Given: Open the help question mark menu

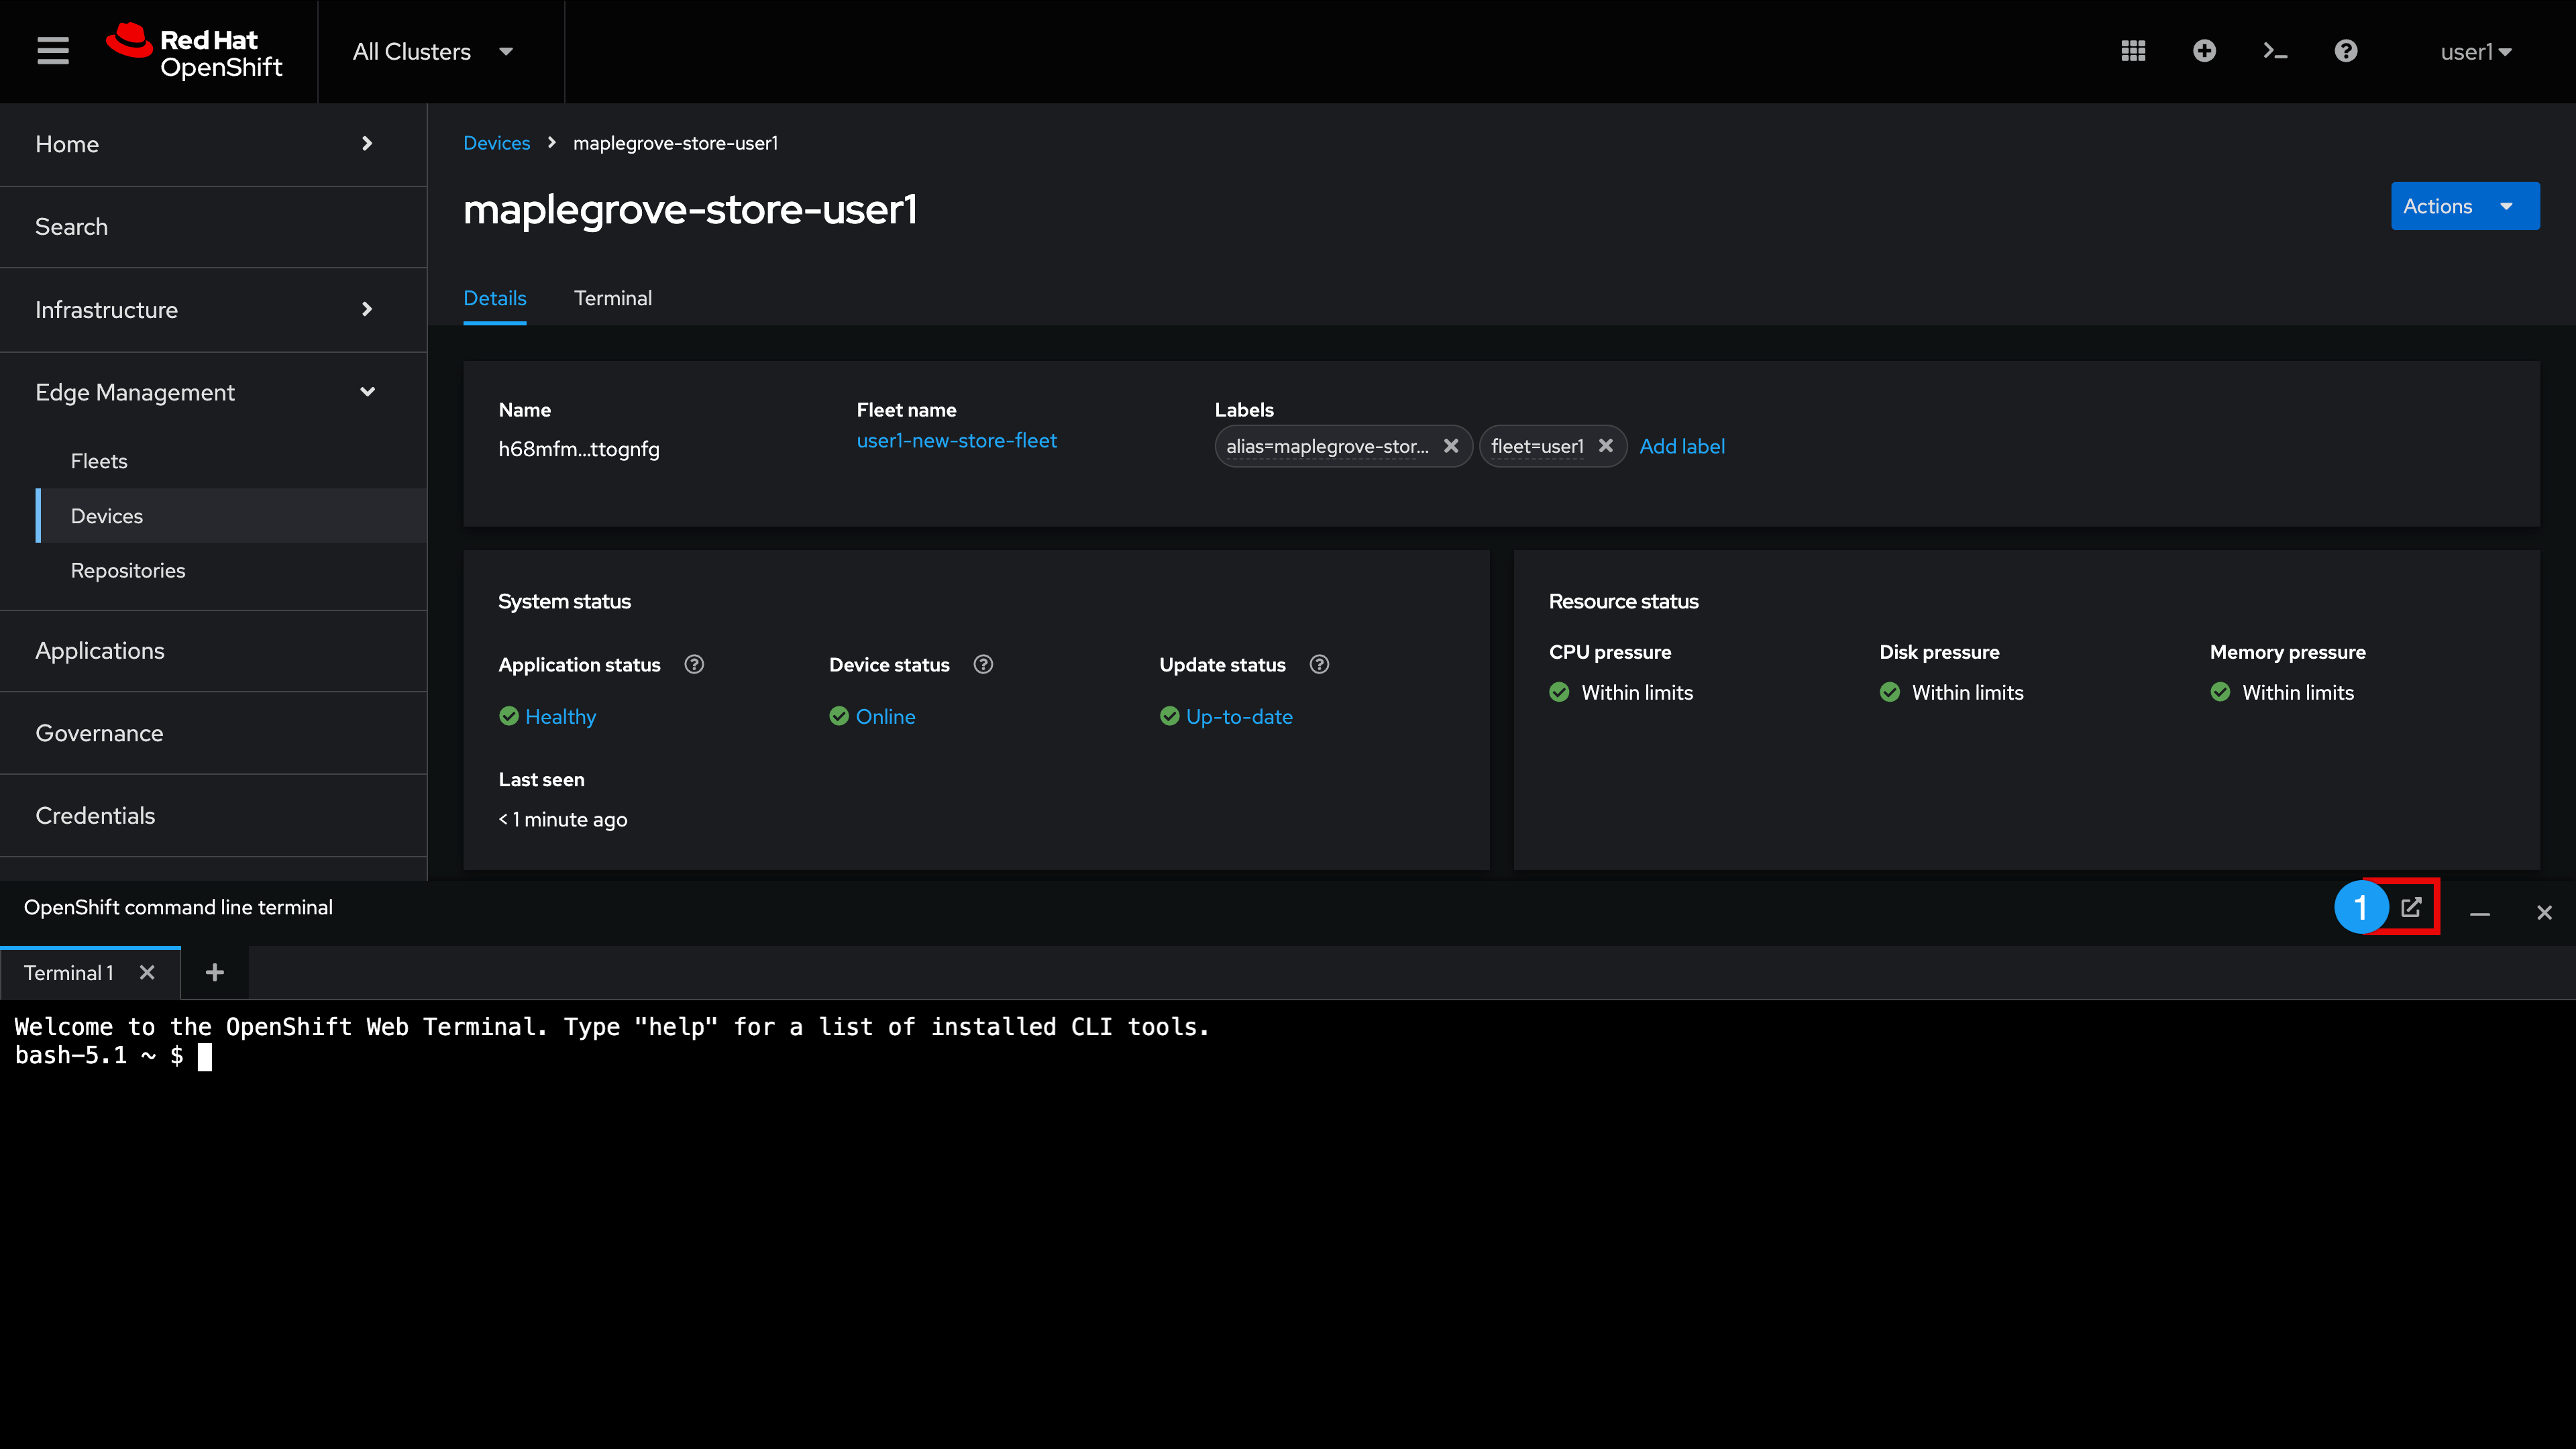Looking at the screenshot, I should pos(2346,51).
